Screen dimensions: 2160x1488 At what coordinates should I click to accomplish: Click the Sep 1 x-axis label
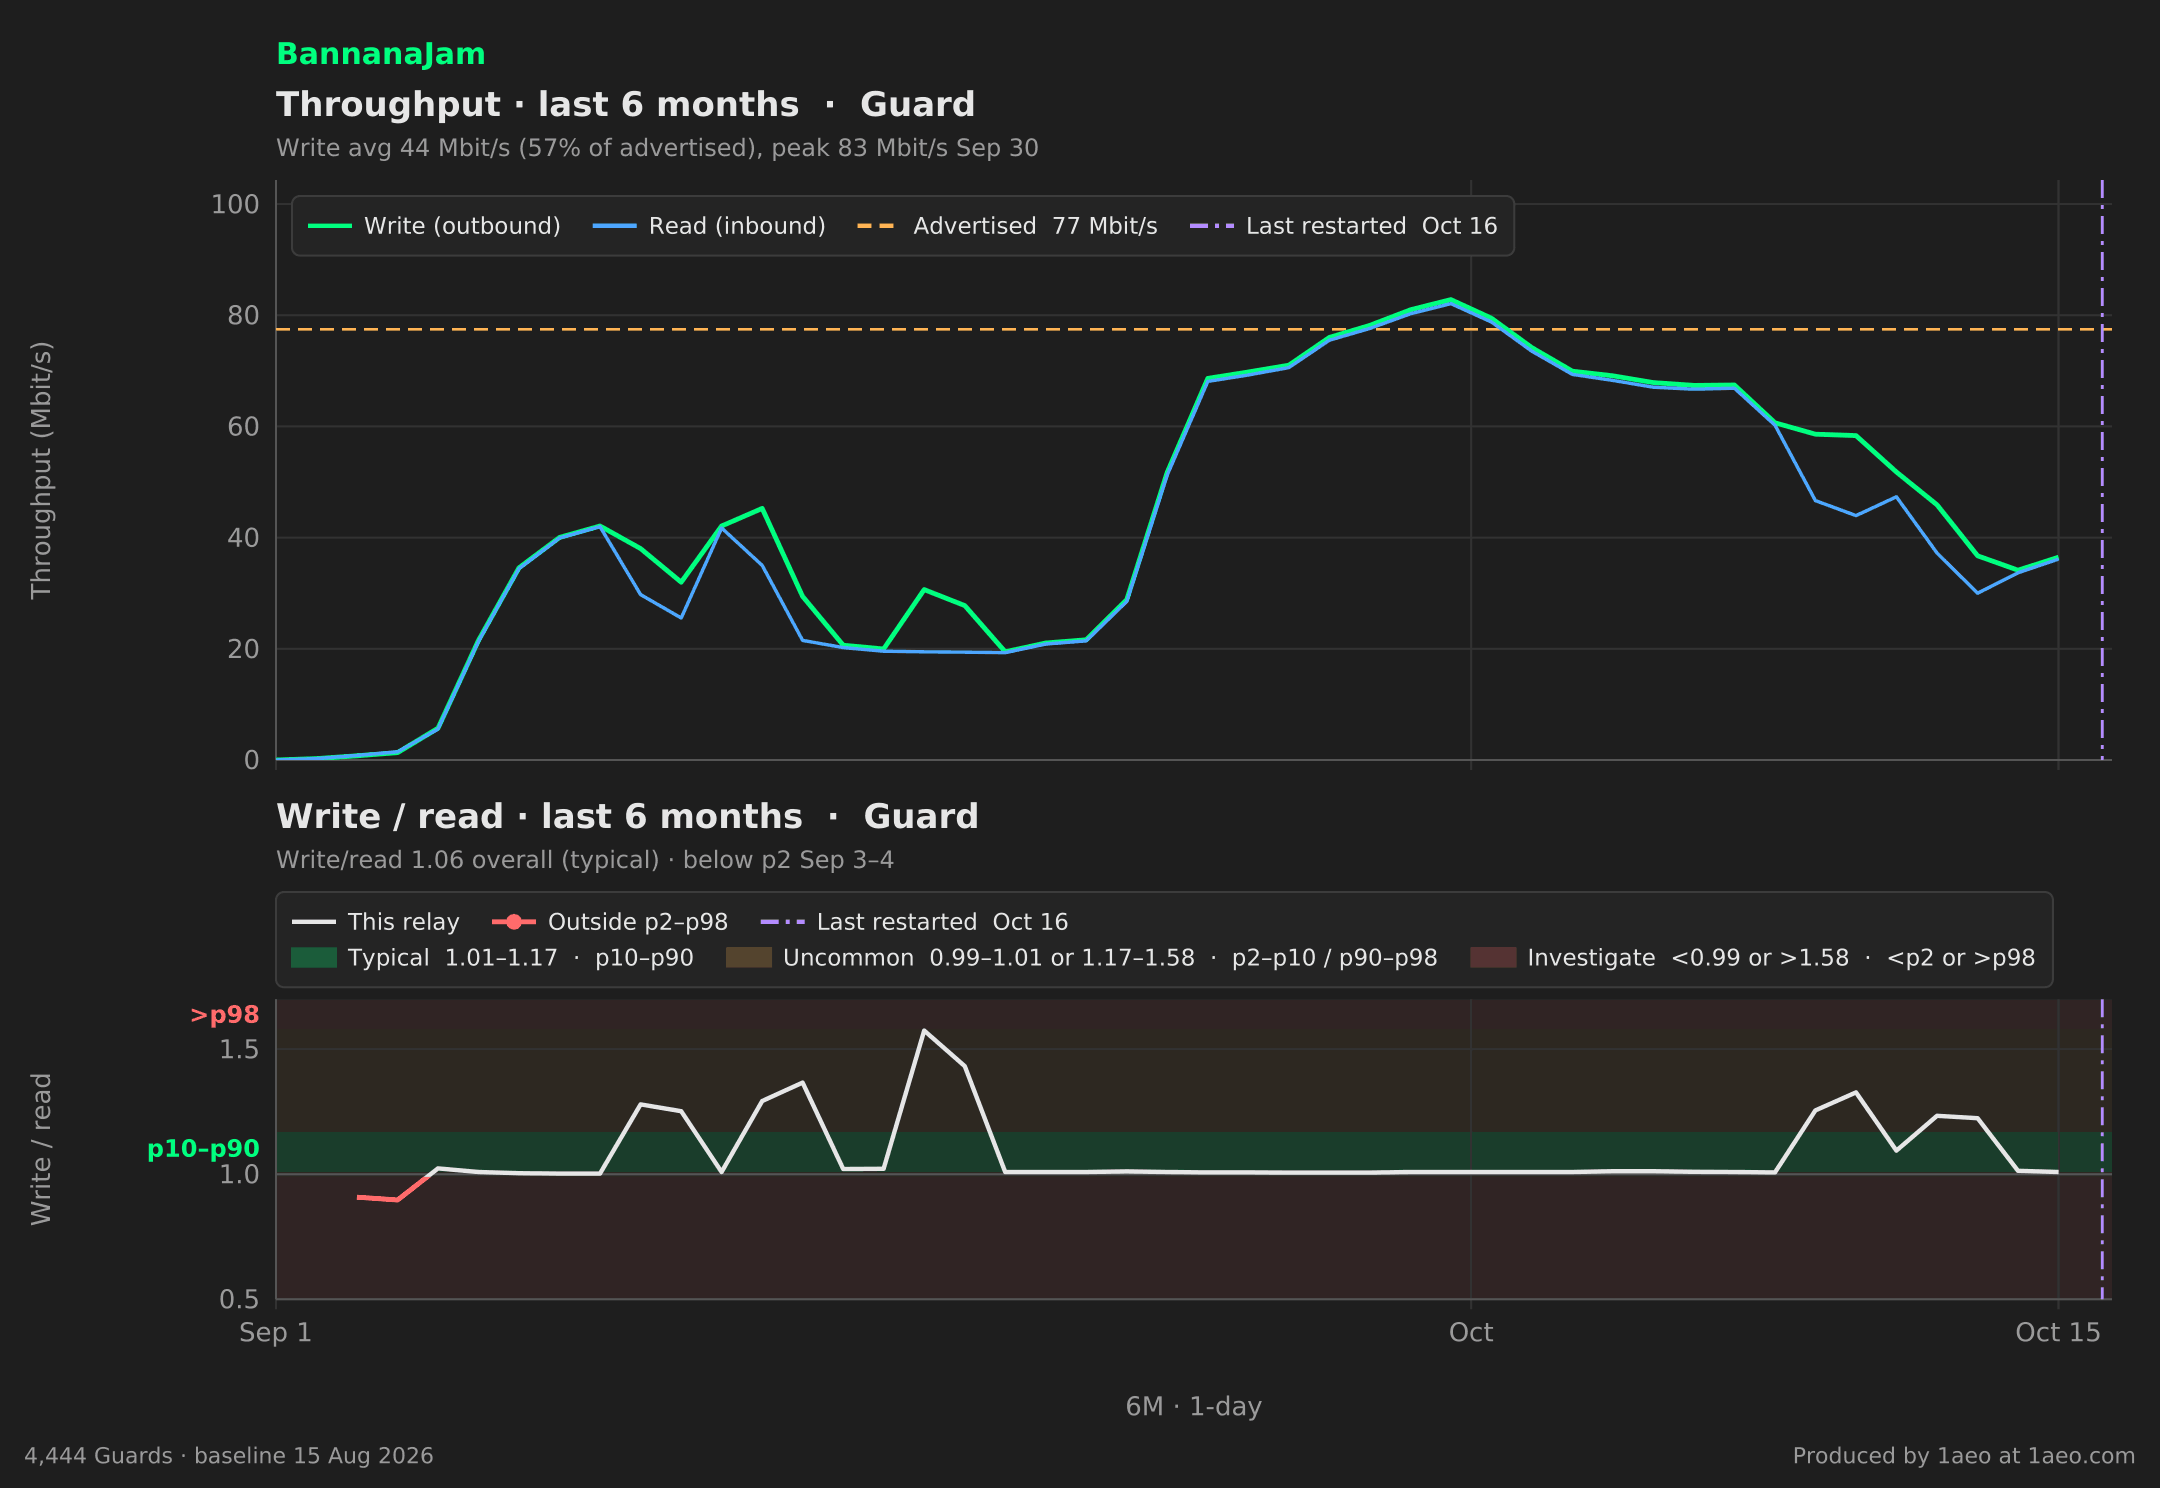tap(275, 1333)
